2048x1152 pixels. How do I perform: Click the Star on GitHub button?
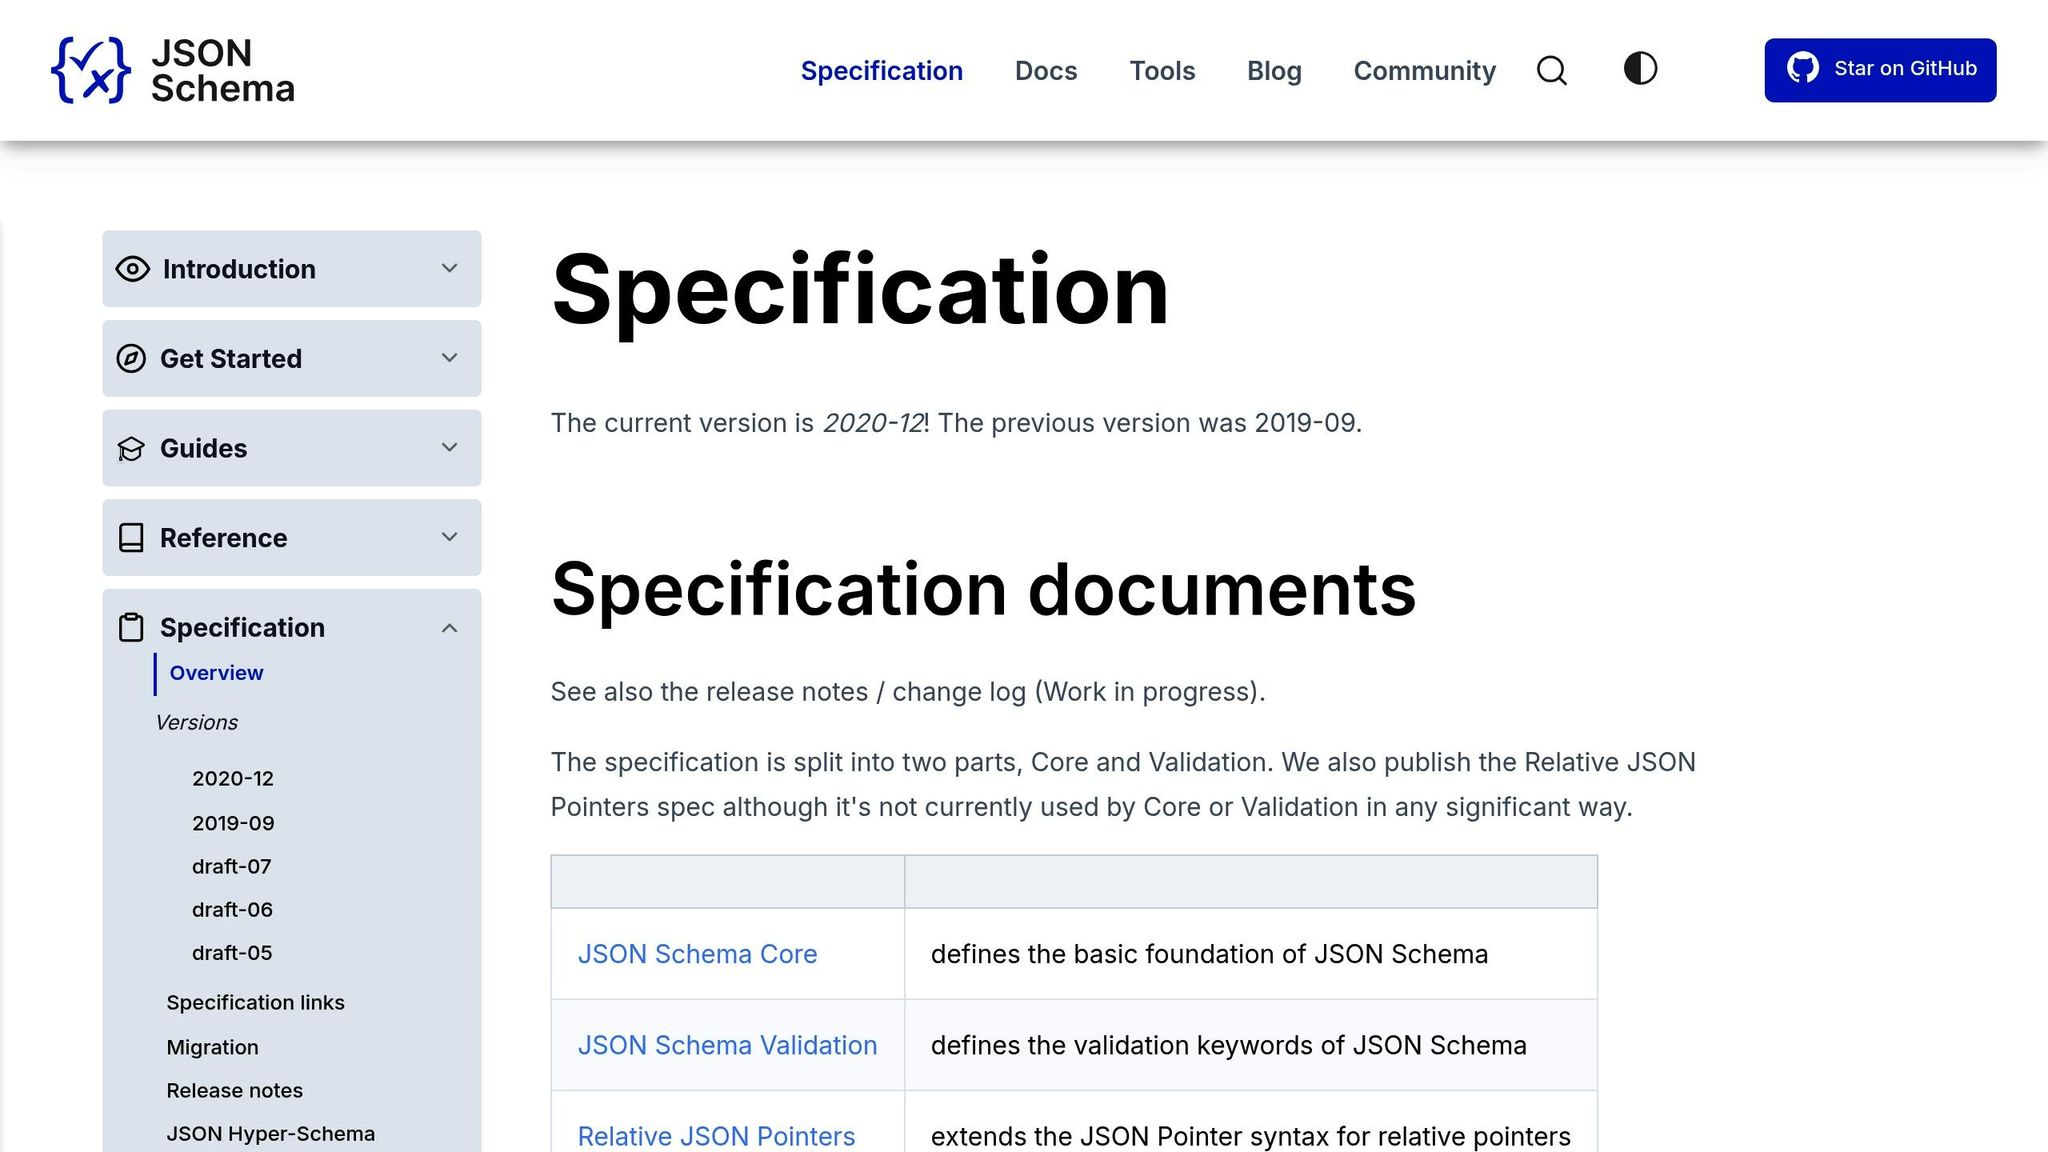click(1880, 70)
